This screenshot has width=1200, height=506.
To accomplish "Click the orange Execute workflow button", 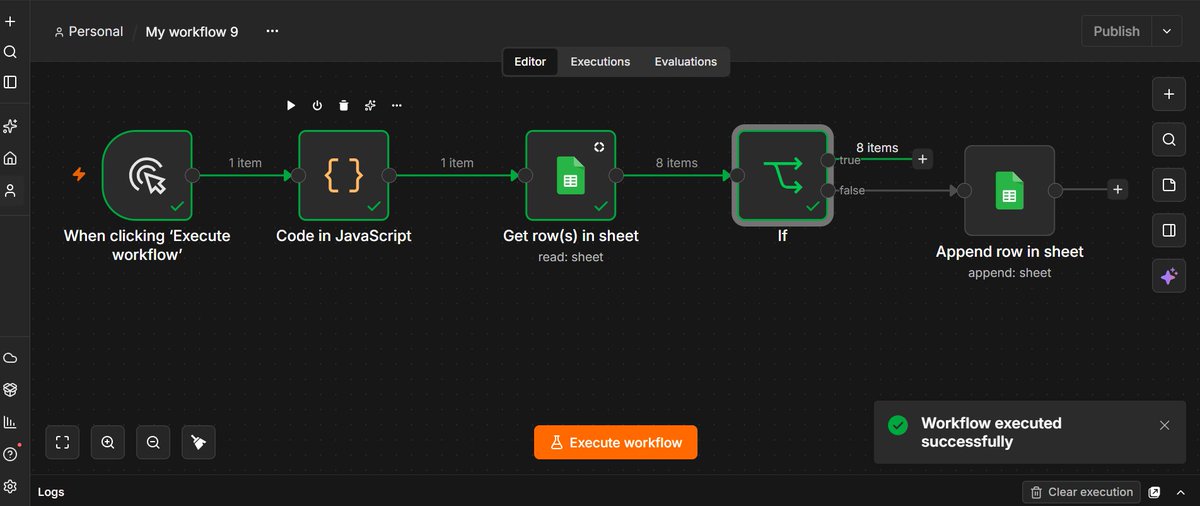I will (x=615, y=442).
